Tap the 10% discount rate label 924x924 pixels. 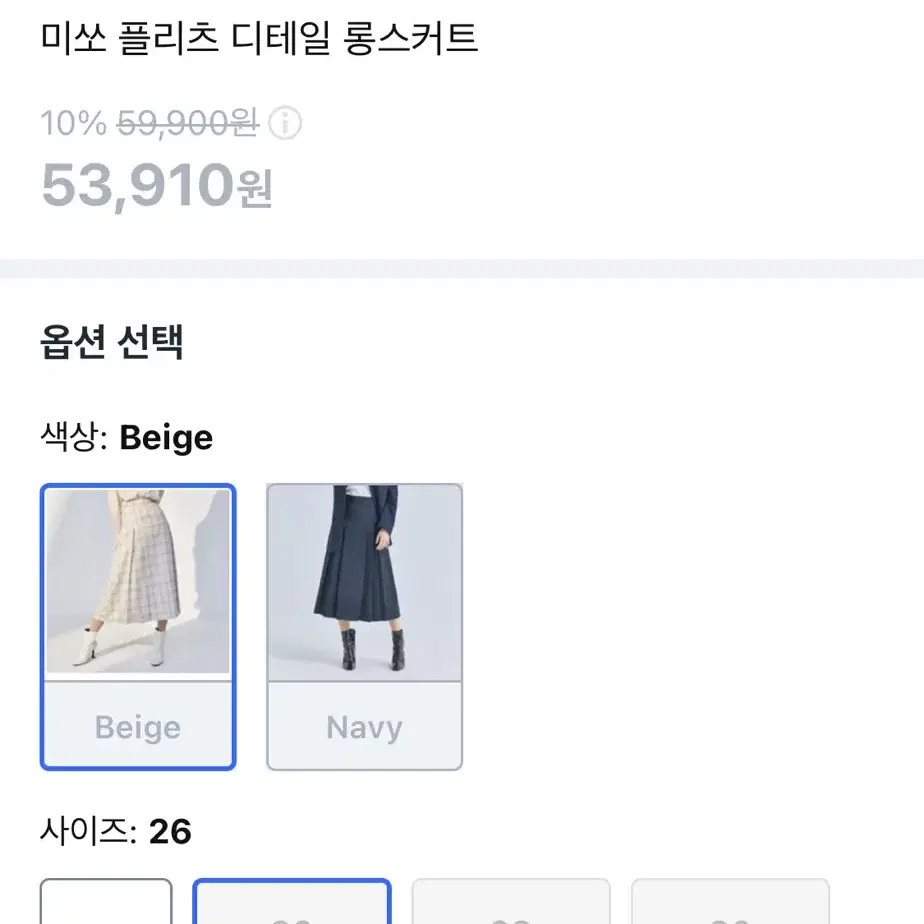pyautogui.click(x=74, y=123)
